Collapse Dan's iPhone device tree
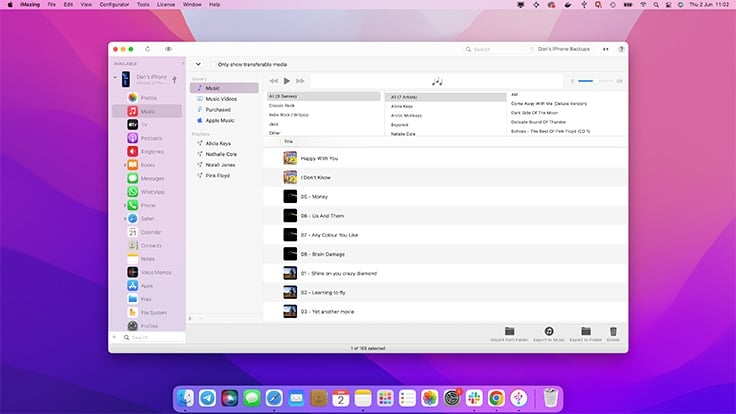 115,77
